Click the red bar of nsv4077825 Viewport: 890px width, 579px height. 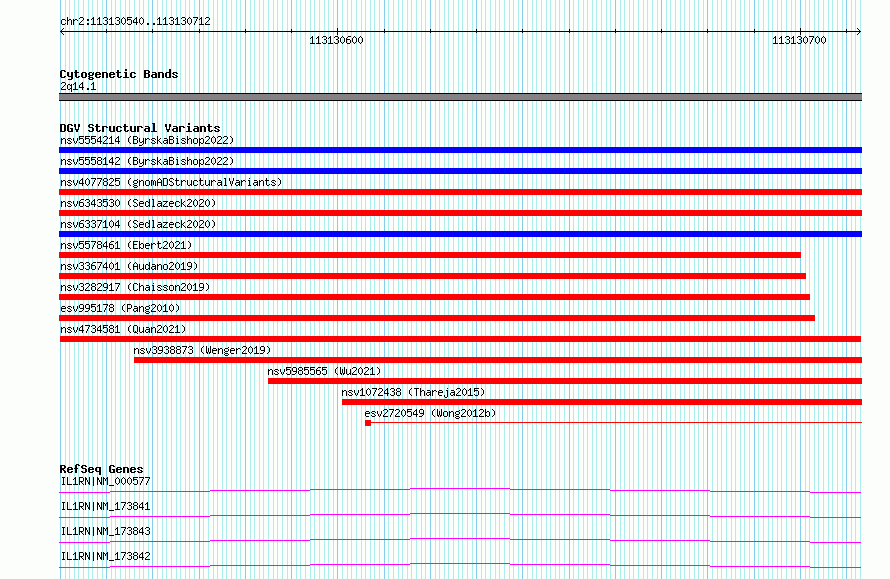click(x=460, y=192)
